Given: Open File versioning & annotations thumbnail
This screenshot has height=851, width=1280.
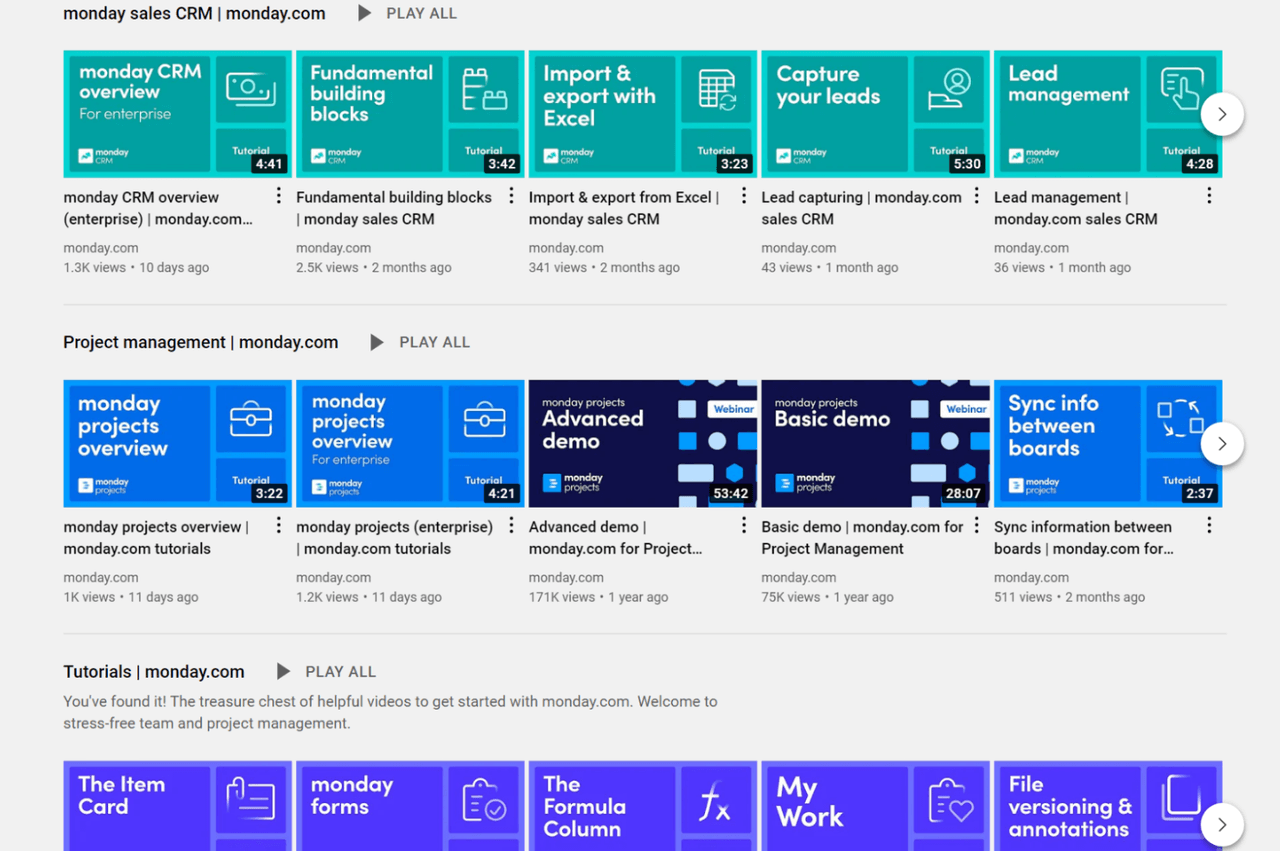Looking at the screenshot, I should coord(1108,806).
